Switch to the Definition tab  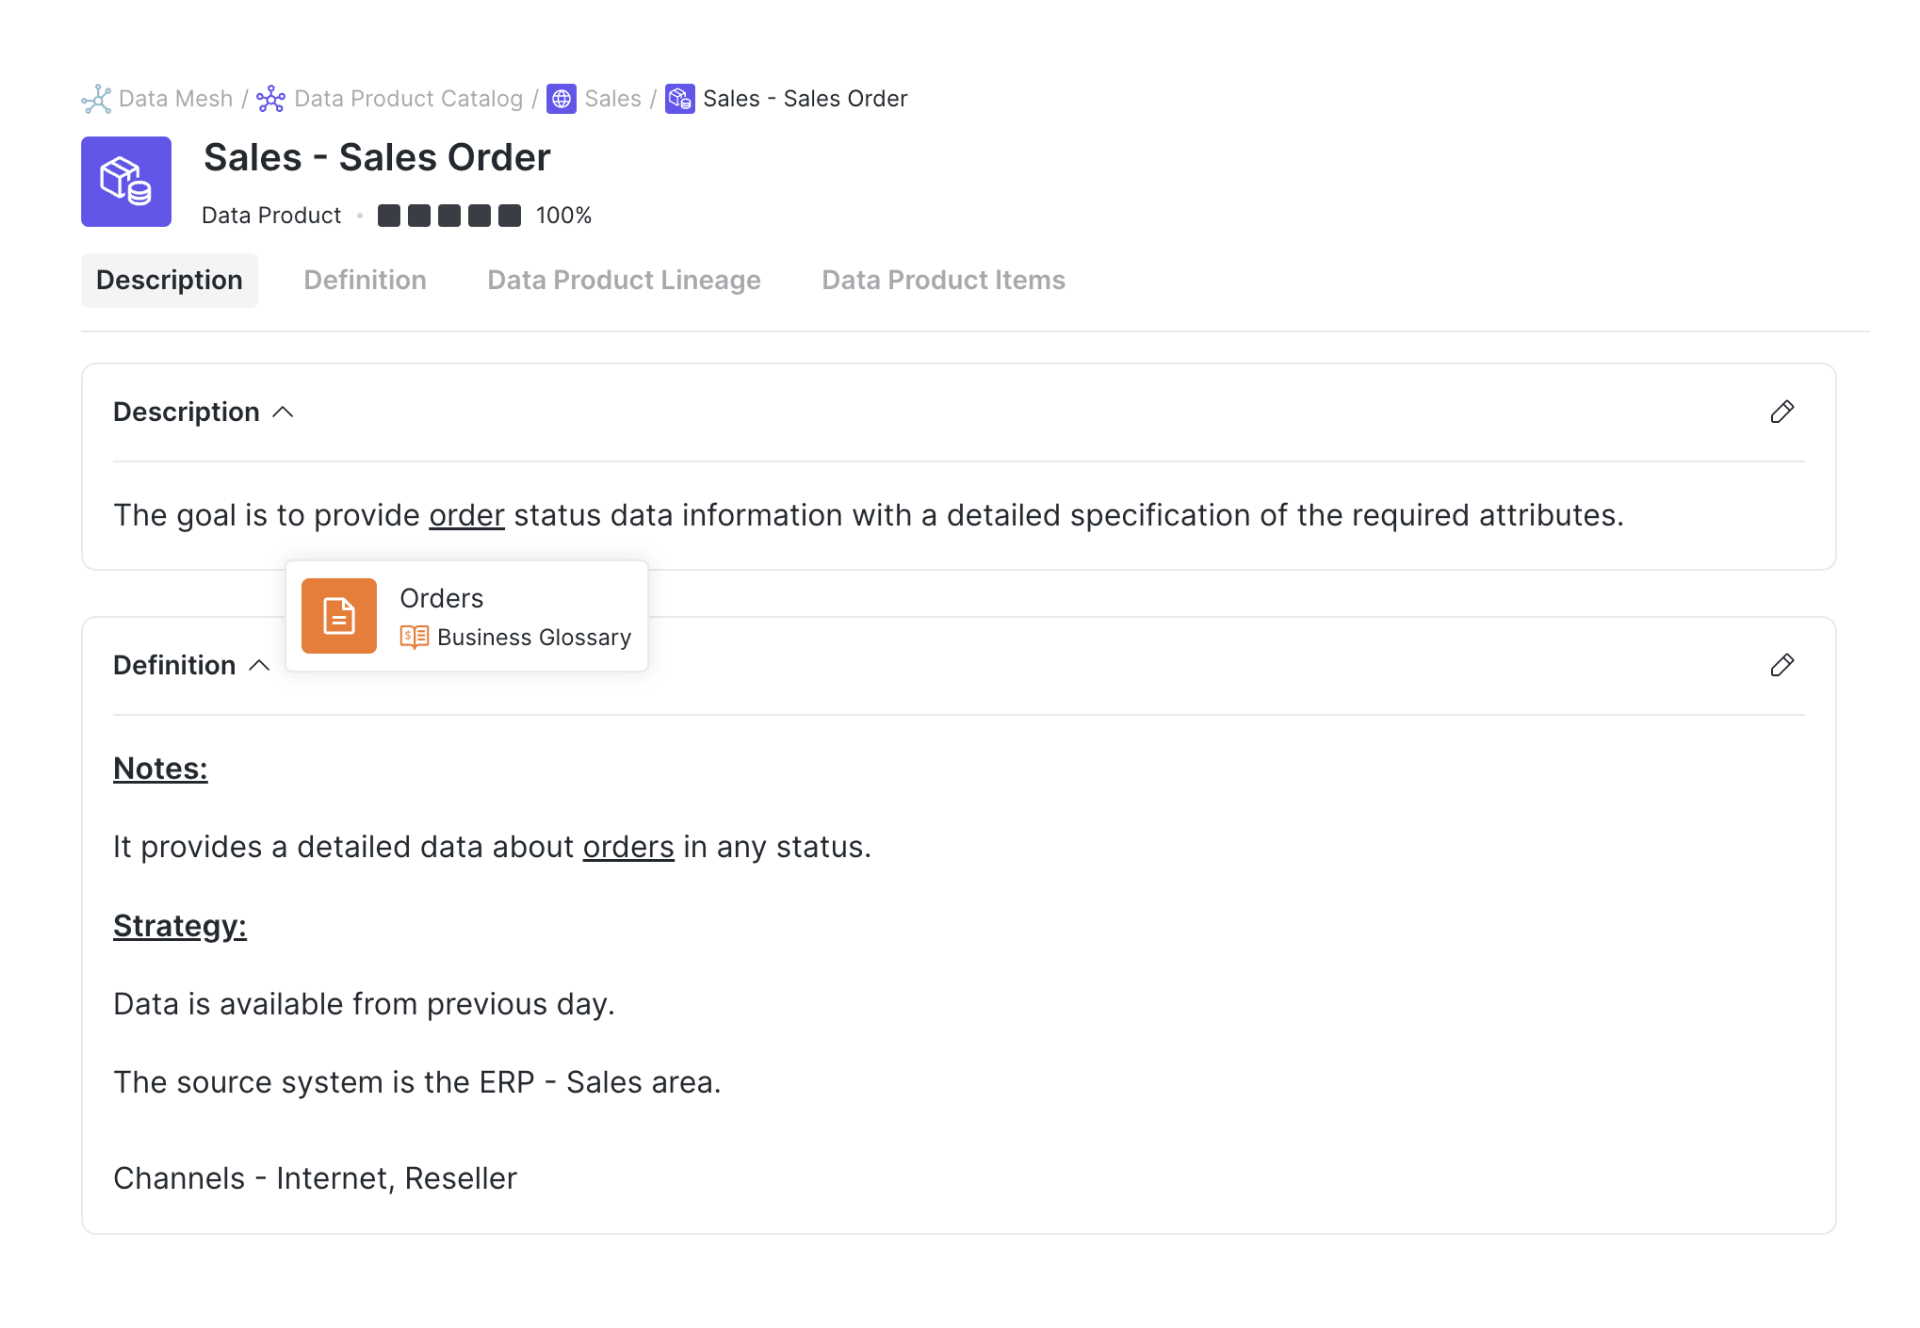coord(364,280)
